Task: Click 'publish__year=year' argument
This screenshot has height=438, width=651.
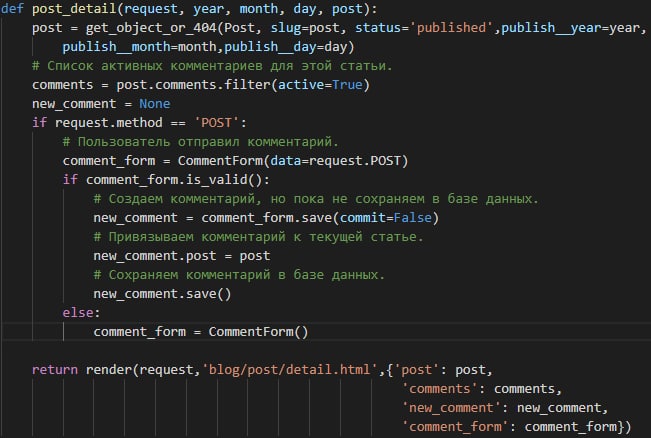Action: coord(570,28)
